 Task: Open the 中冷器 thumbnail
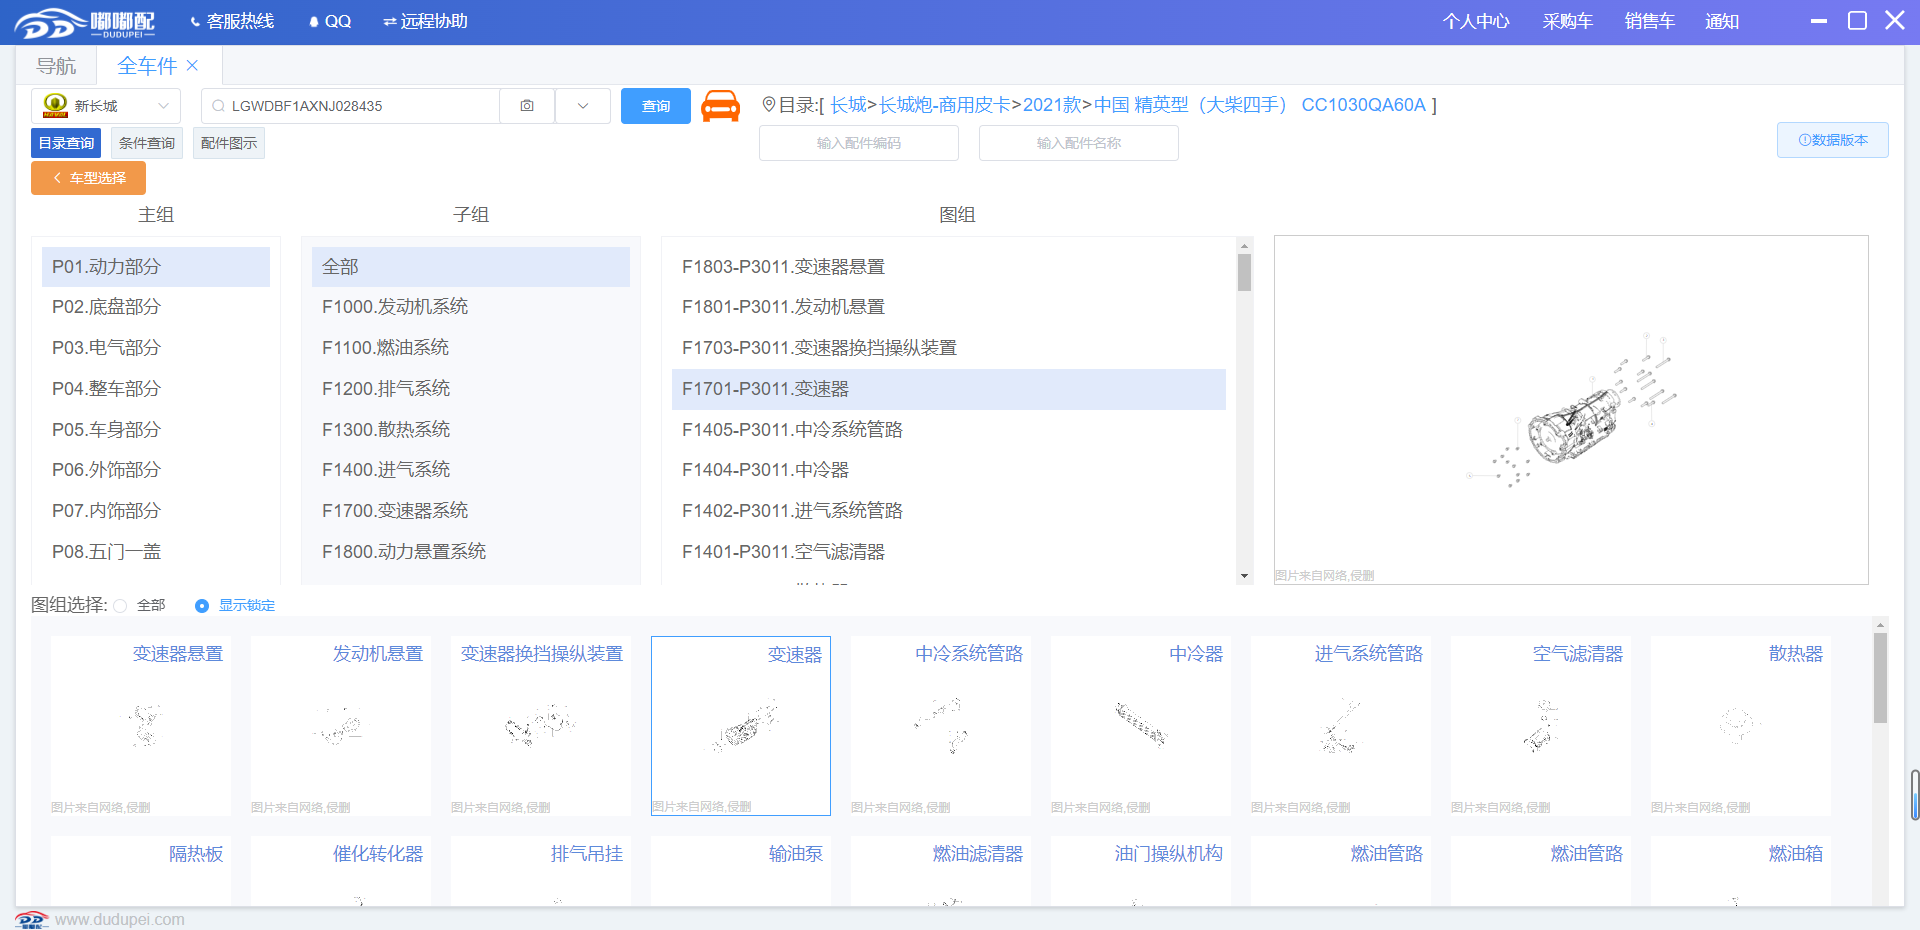point(1141,726)
